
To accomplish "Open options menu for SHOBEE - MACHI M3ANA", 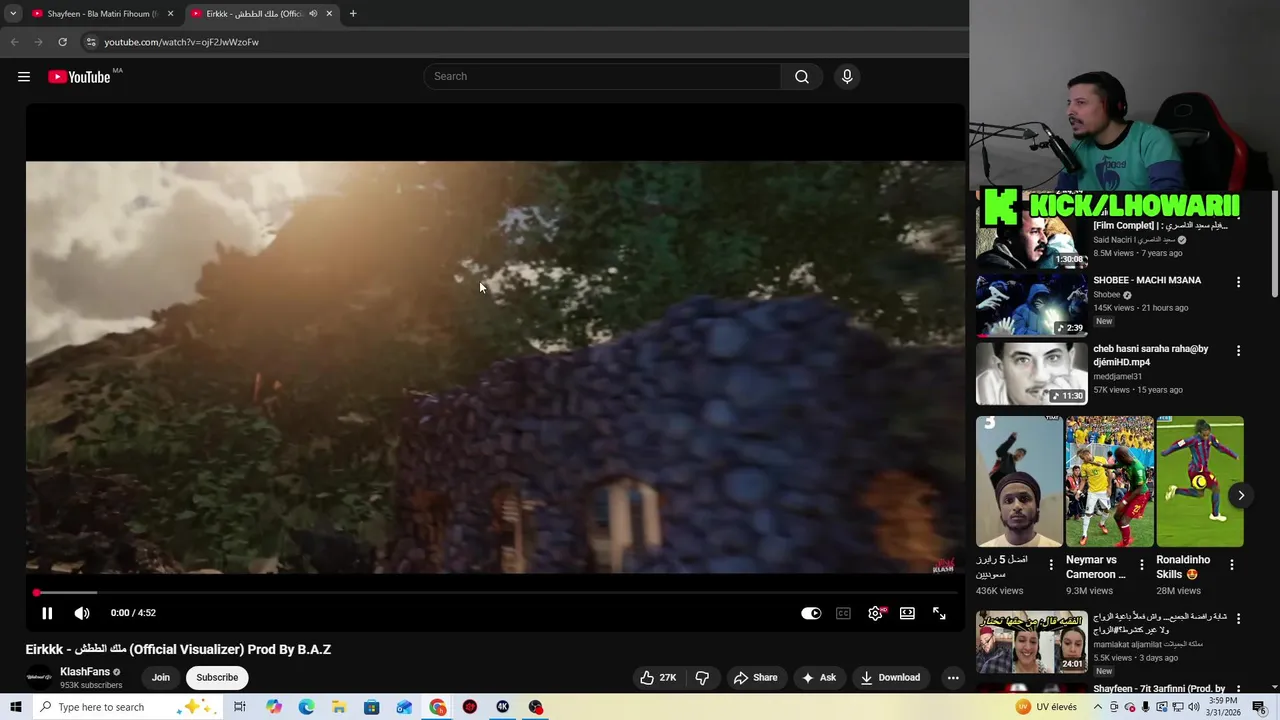I will click(1238, 283).
